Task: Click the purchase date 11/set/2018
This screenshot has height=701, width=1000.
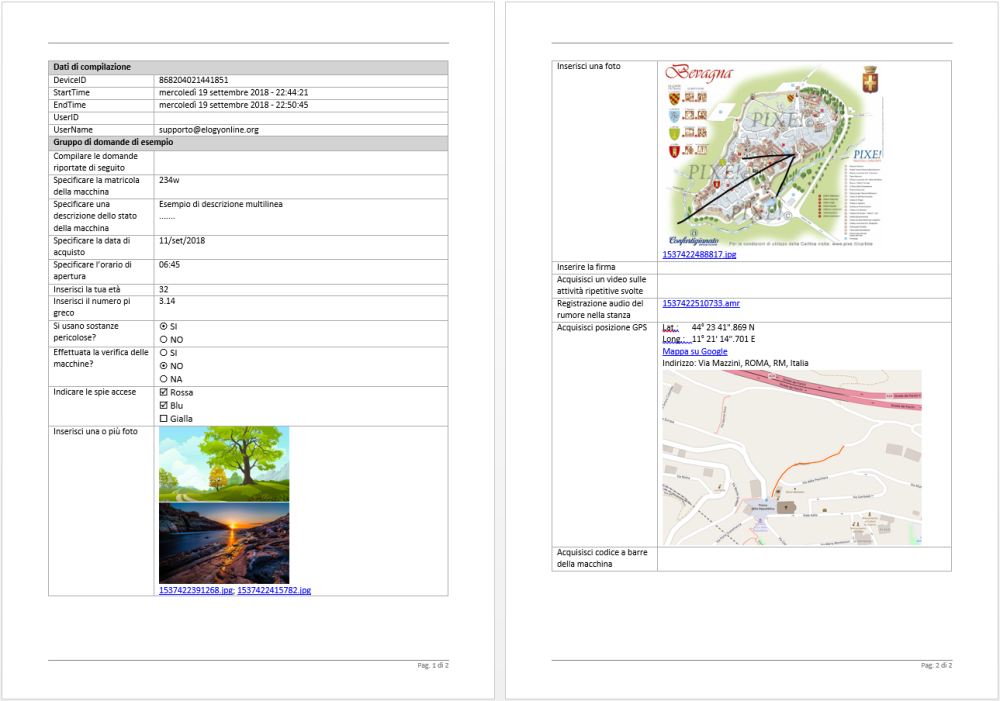Action: pos(182,240)
